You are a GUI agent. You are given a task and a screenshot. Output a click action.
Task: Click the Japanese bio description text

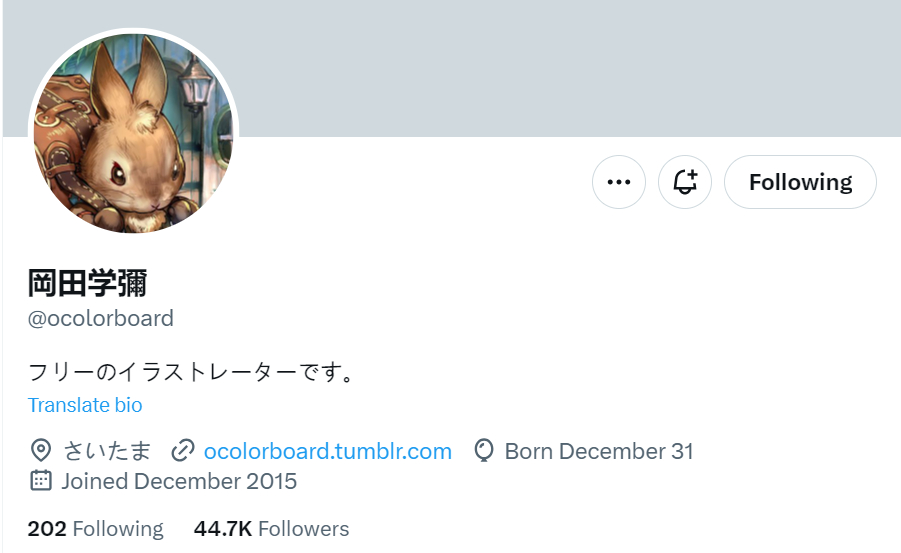pos(190,372)
